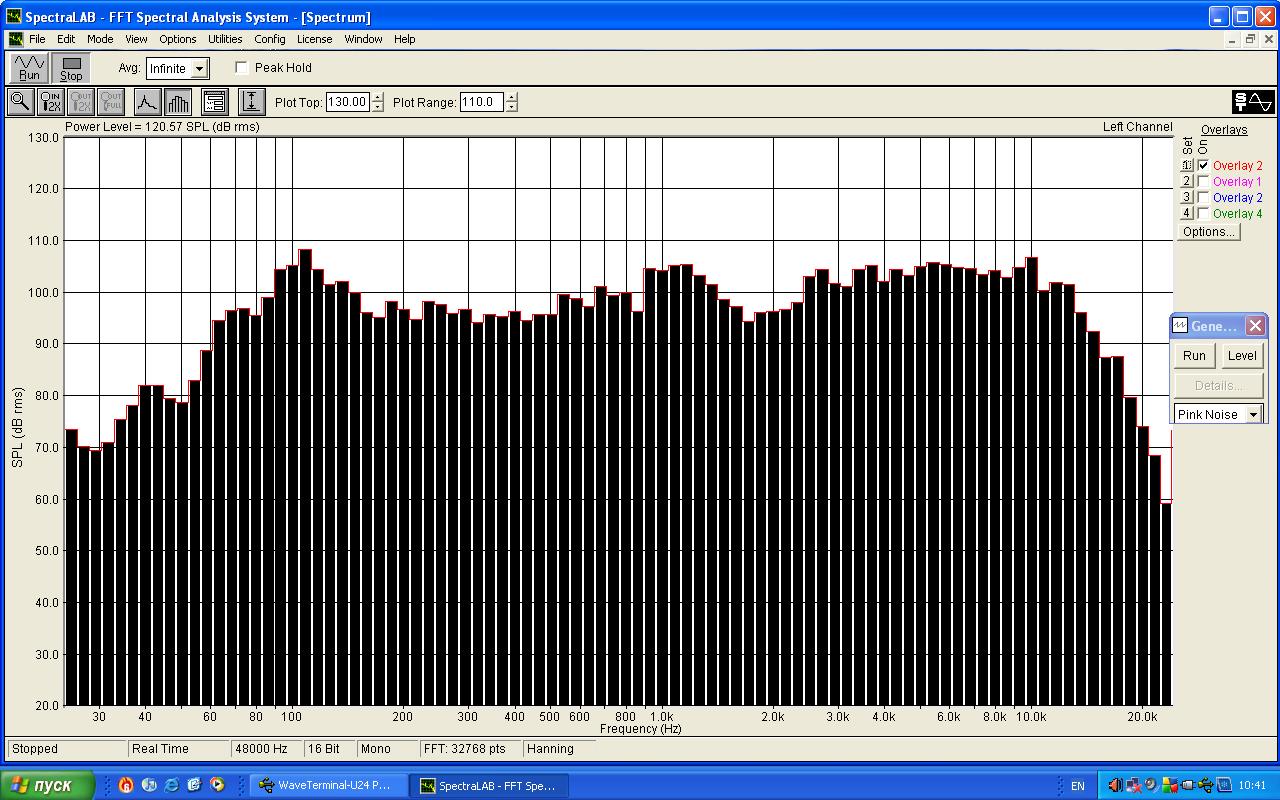Switch to line spectrum plot view
Viewport: 1280px width, 800px height.
coord(147,102)
